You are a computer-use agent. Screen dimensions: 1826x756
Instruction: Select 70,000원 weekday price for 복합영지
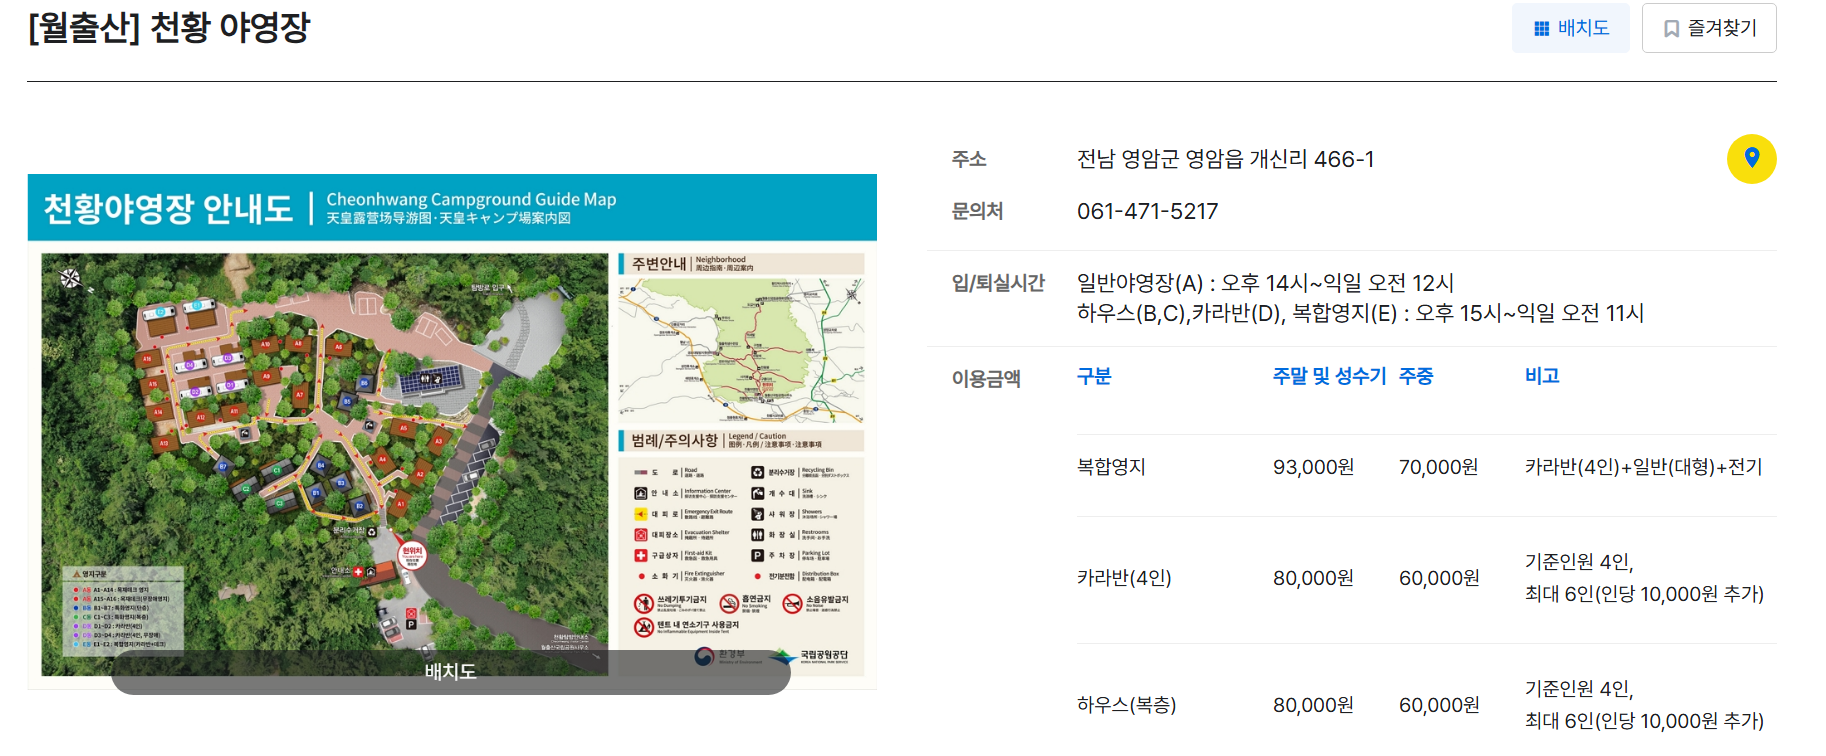[1438, 467]
